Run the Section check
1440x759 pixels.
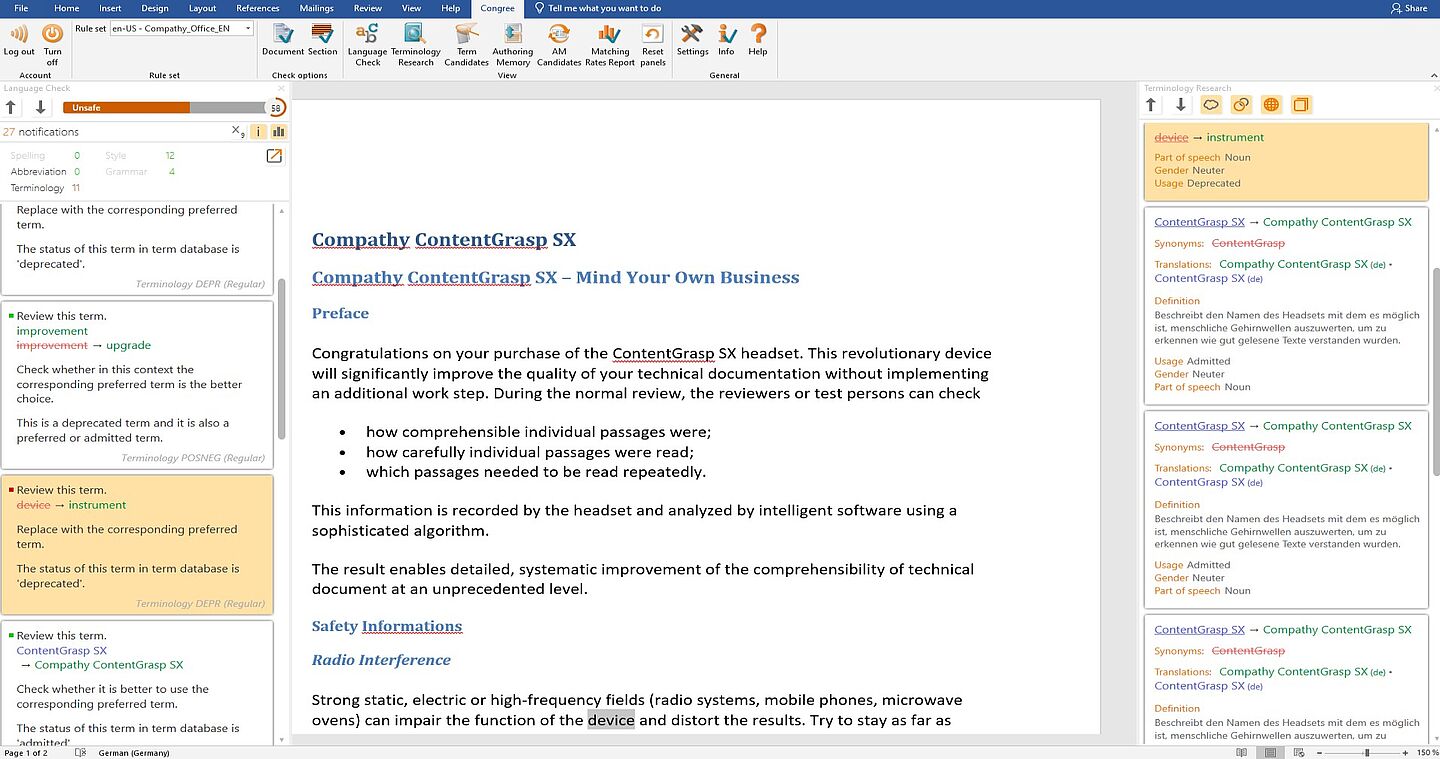(x=322, y=35)
